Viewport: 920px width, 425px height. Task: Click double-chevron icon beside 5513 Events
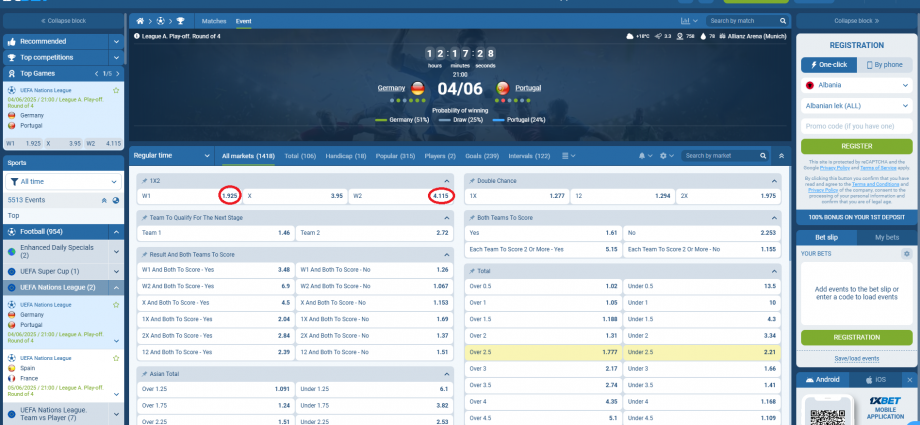104,200
